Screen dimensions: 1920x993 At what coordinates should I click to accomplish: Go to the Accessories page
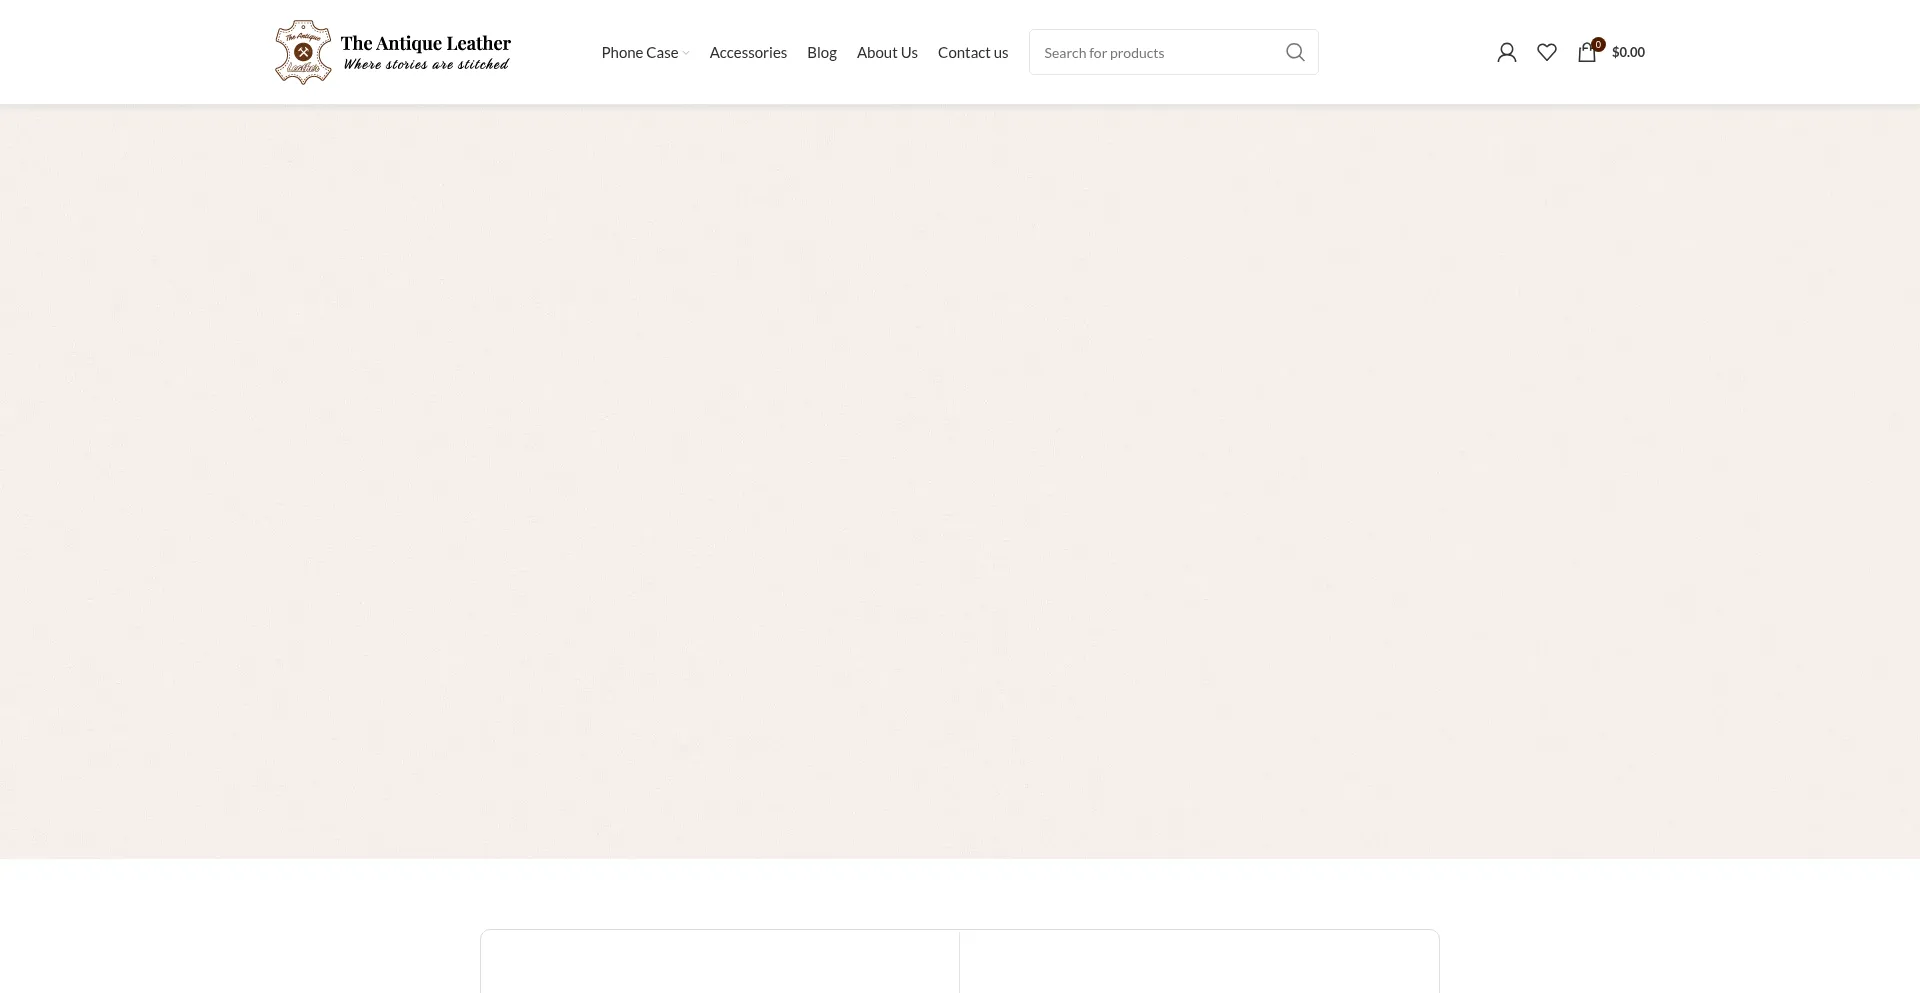747,52
